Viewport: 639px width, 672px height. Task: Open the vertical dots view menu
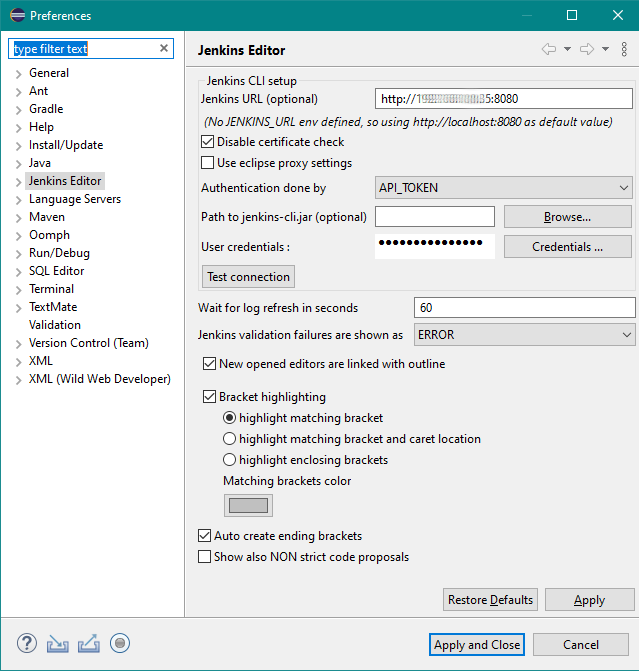click(x=624, y=49)
